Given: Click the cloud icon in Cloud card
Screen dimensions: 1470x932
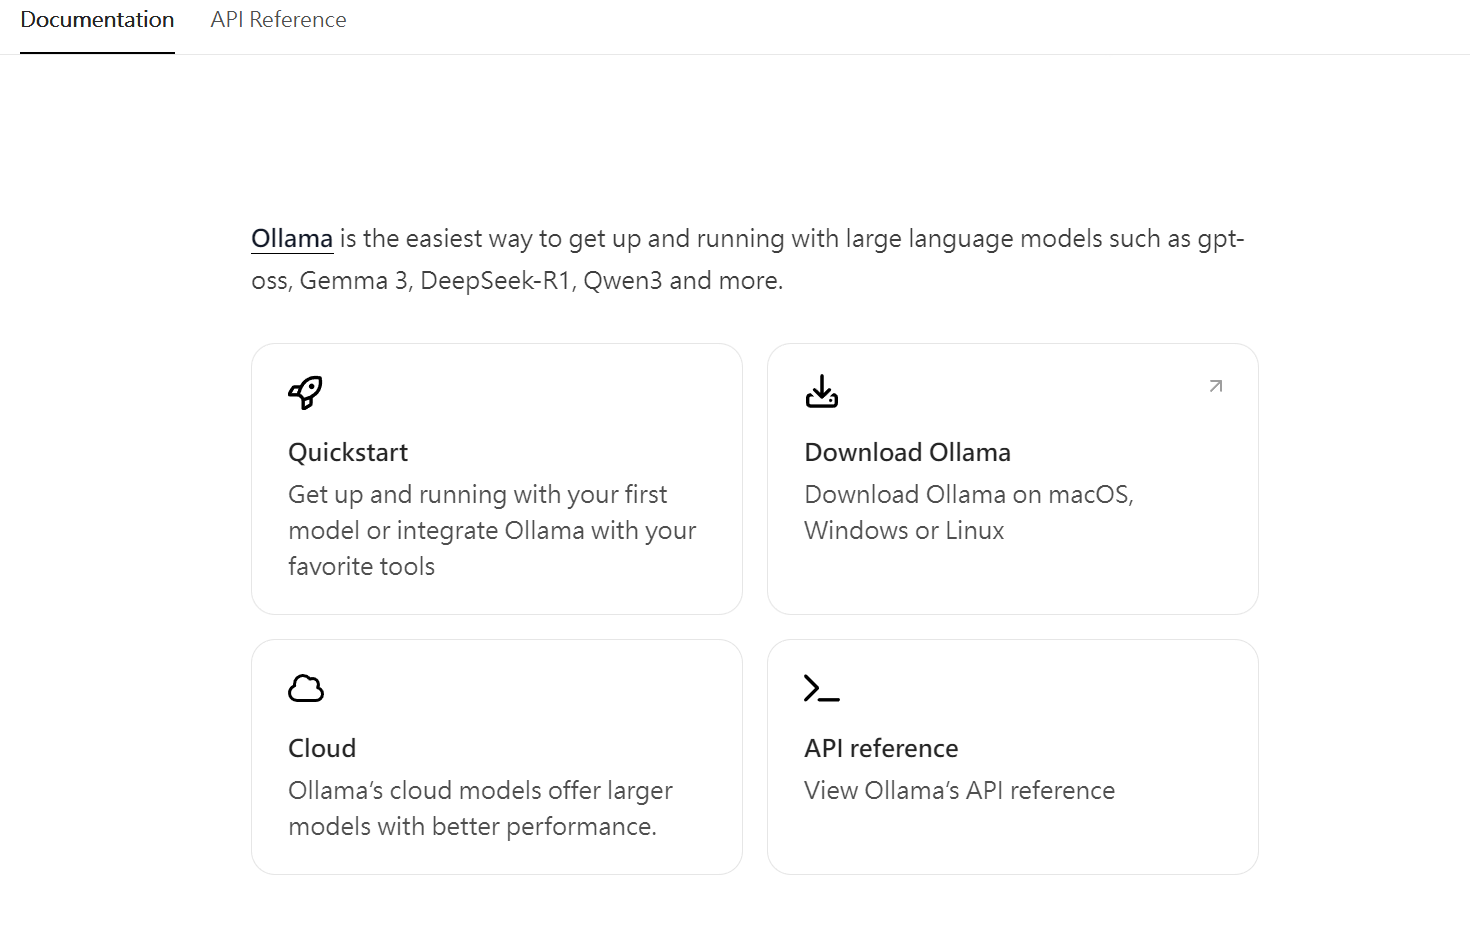Looking at the screenshot, I should (306, 688).
